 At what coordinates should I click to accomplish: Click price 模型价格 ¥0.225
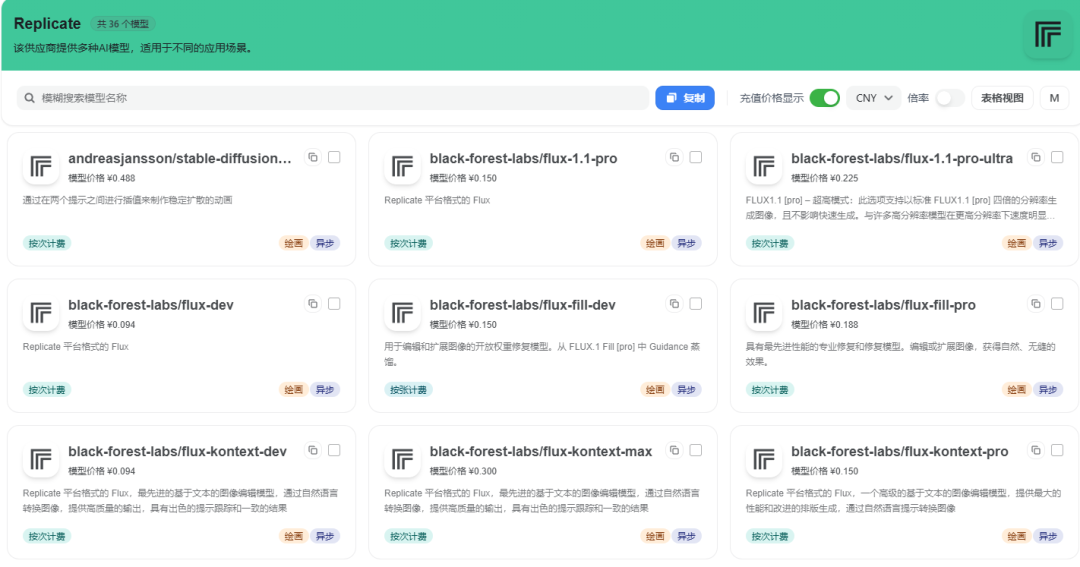coord(824,178)
